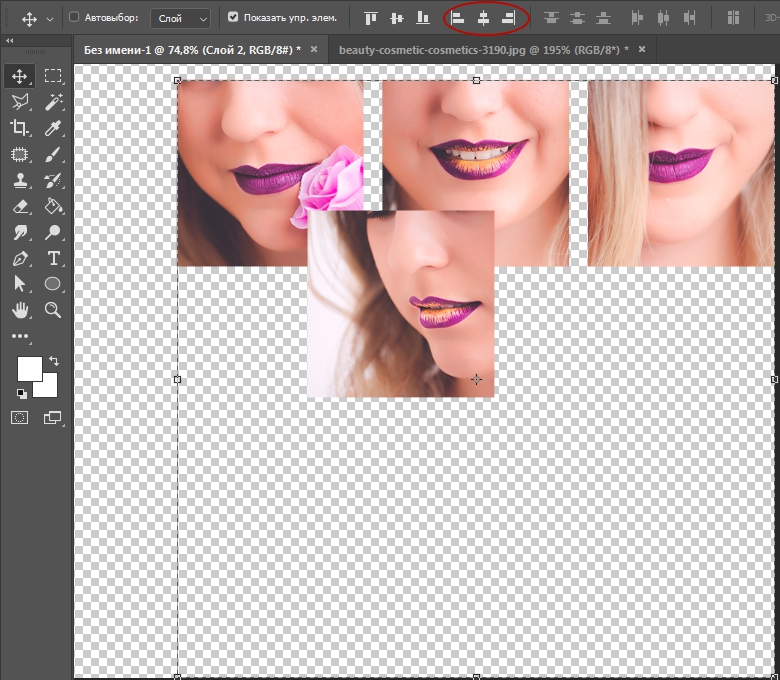Viewport: 780px width, 680px height.
Task: Click the side profile lips photo
Action: click(x=400, y=303)
